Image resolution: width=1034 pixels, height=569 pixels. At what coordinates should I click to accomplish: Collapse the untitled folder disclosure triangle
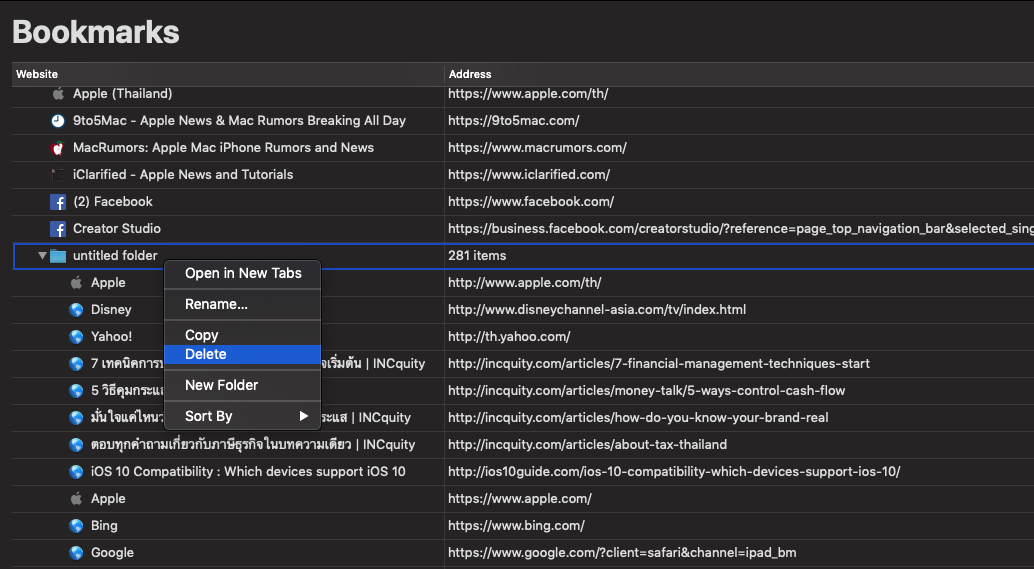pos(42,256)
